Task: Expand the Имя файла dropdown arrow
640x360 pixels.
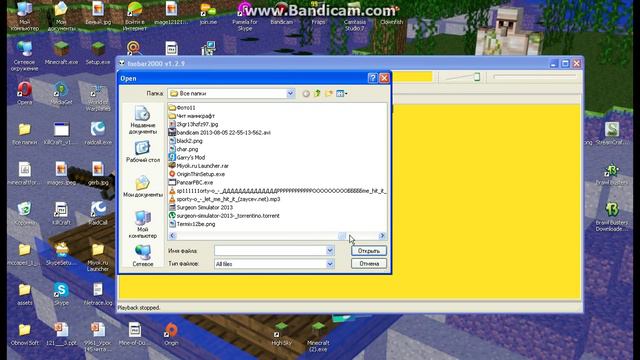Action: pyautogui.click(x=330, y=251)
